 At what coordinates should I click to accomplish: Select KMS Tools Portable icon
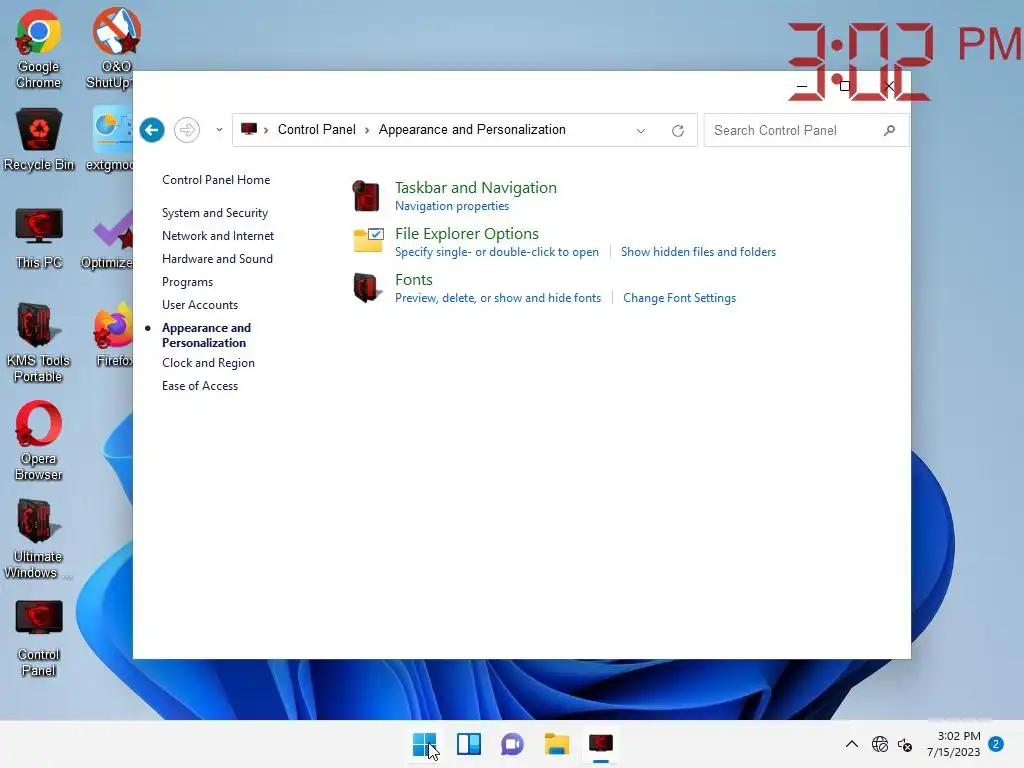click(x=38, y=342)
